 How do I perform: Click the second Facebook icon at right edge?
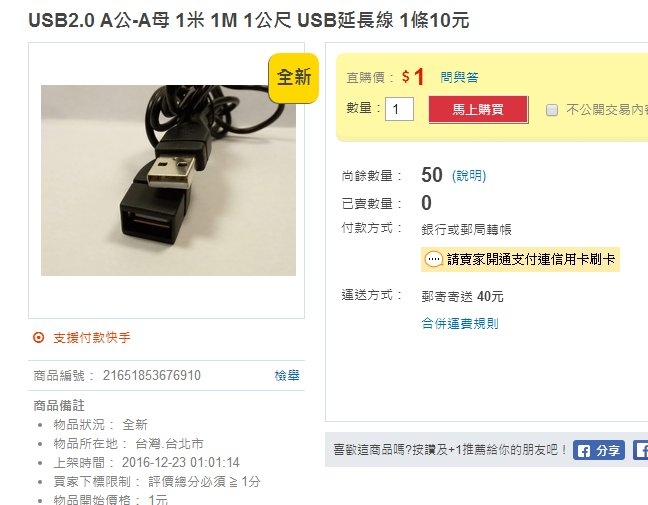pyautogui.click(x=641, y=450)
